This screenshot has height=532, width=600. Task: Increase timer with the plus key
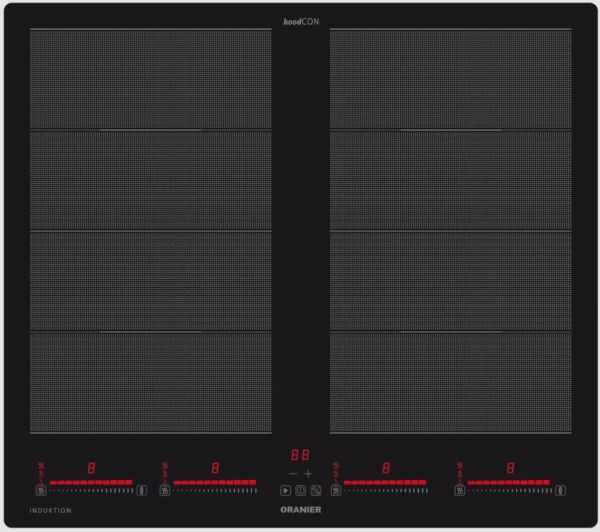tap(309, 473)
